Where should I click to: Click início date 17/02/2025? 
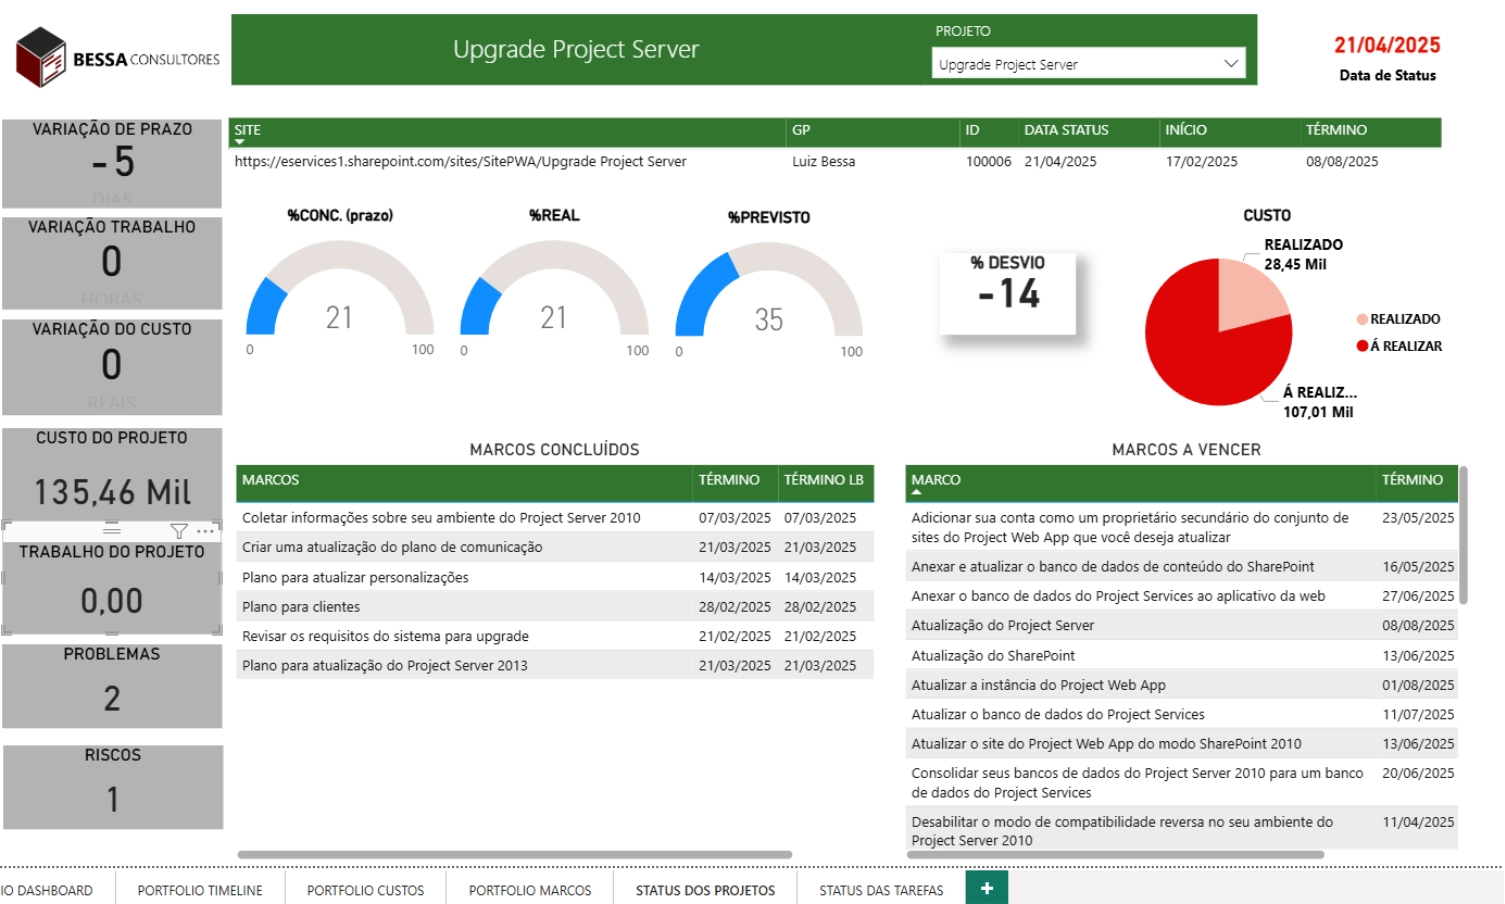pyautogui.click(x=1201, y=161)
